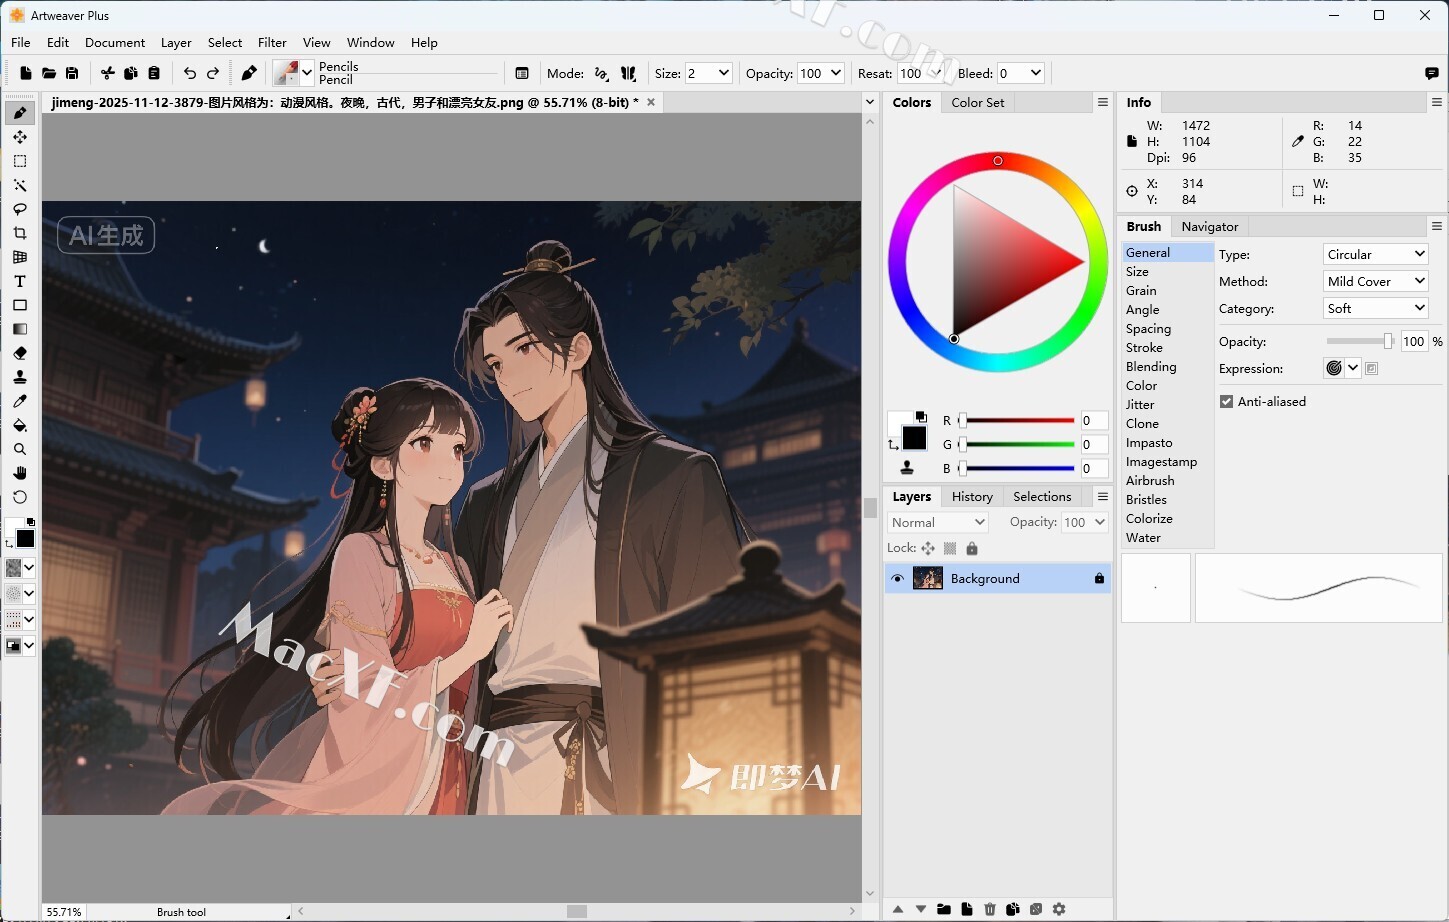
Task: Select the Paint Bucket fill tool
Action: point(20,425)
